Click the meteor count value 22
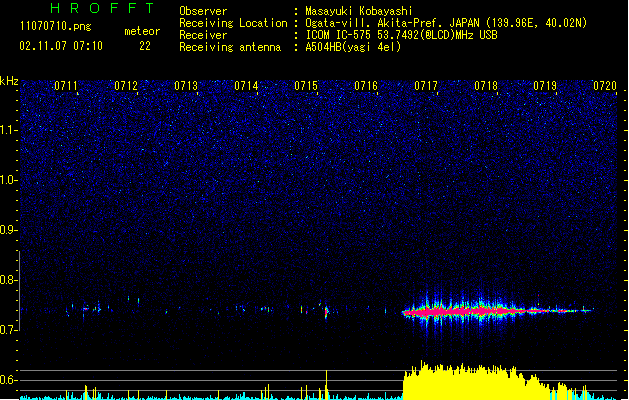Image resolution: width=629 pixels, height=400 pixels. point(145,46)
